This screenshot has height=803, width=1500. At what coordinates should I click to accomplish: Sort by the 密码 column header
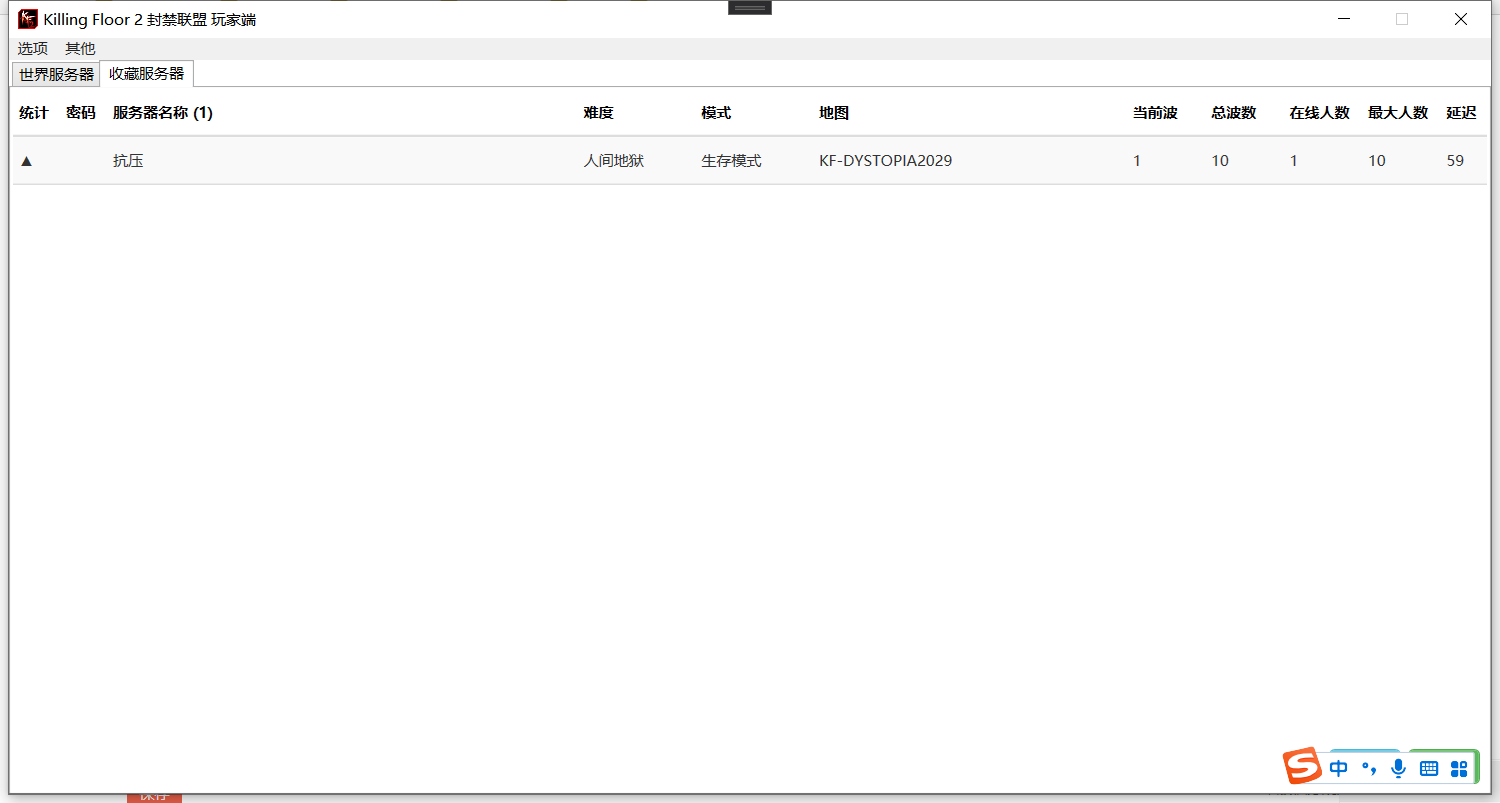(x=81, y=113)
